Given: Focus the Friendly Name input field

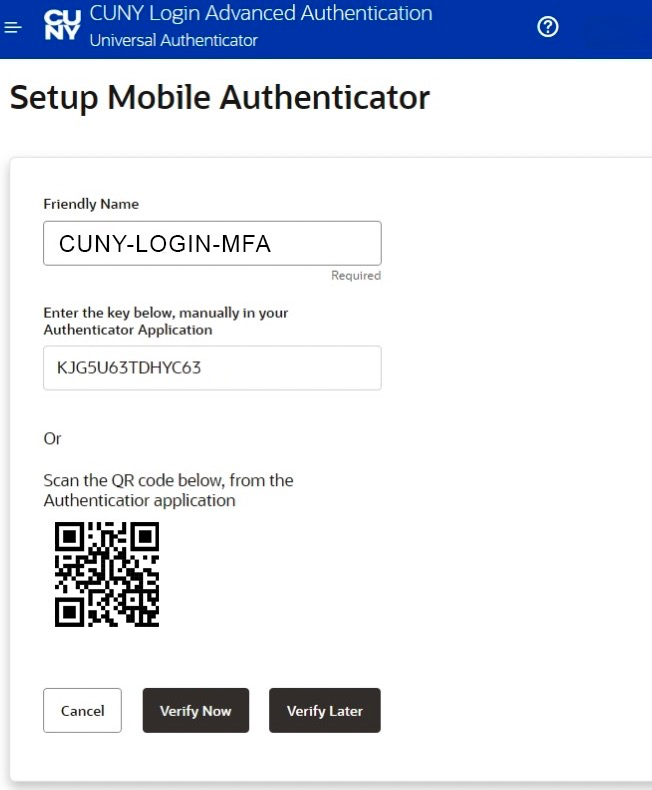Looking at the screenshot, I should tap(212, 243).
